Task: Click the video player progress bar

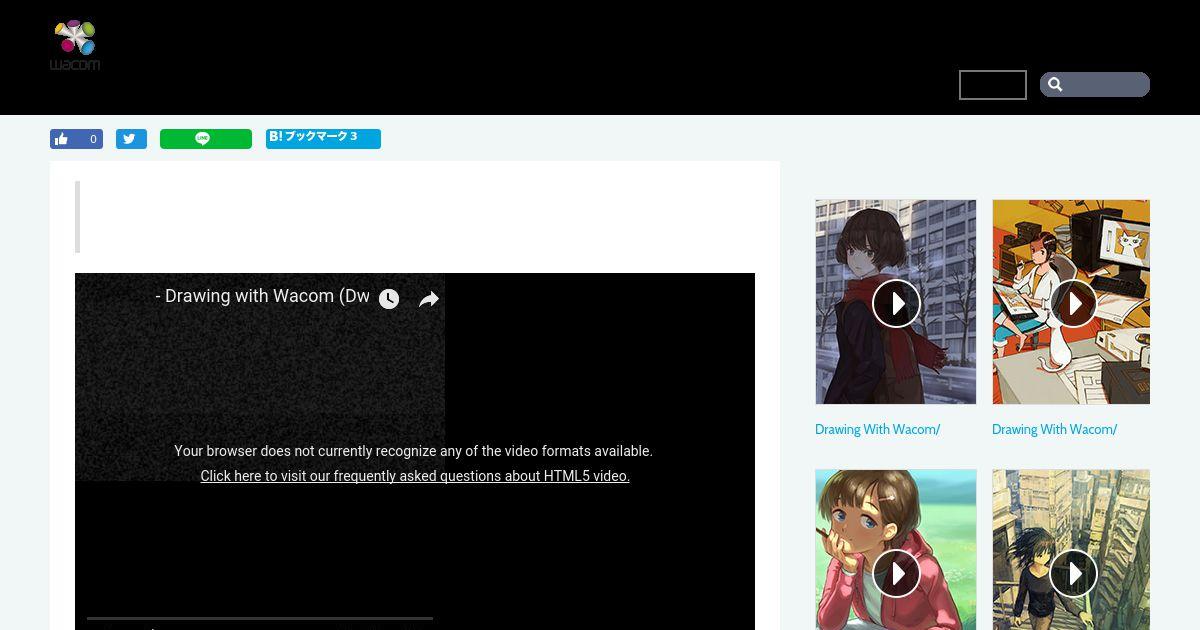Action: [260, 619]
